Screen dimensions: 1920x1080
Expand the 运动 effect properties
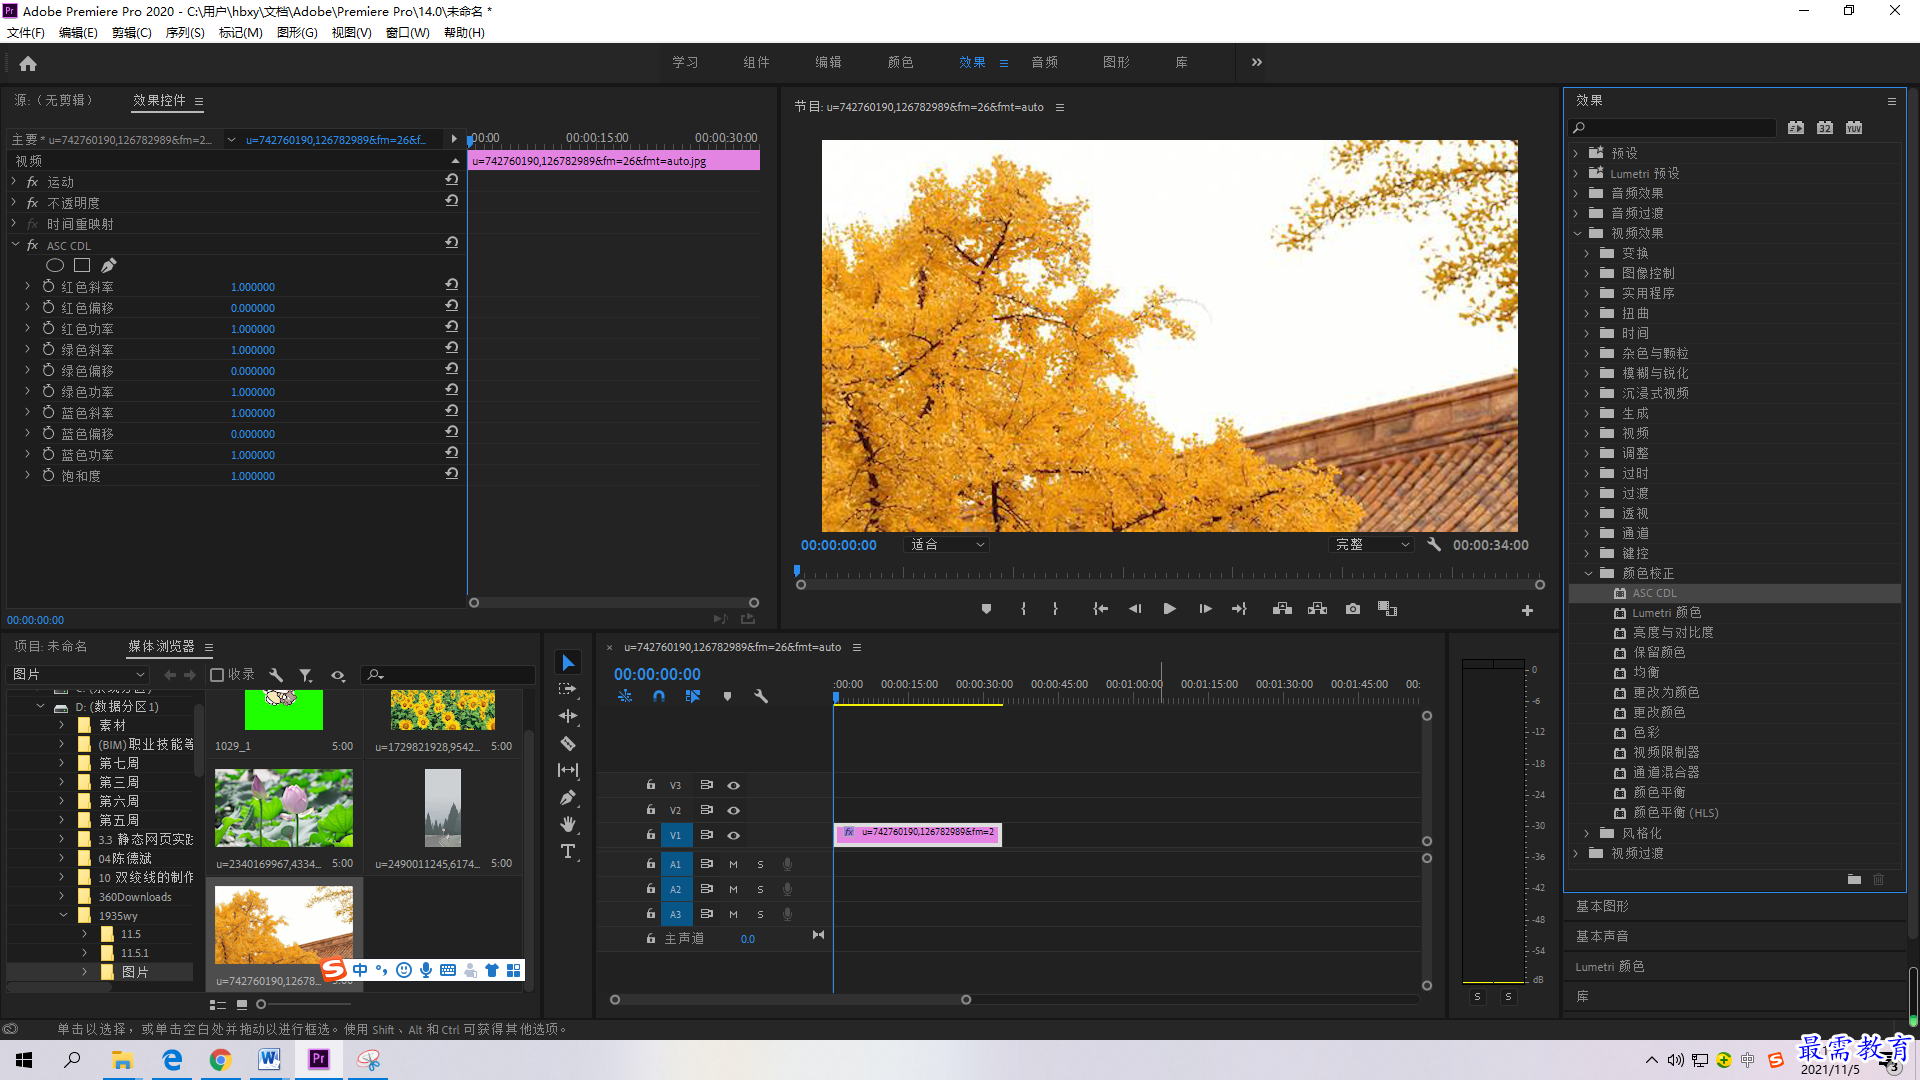point(14,181)
